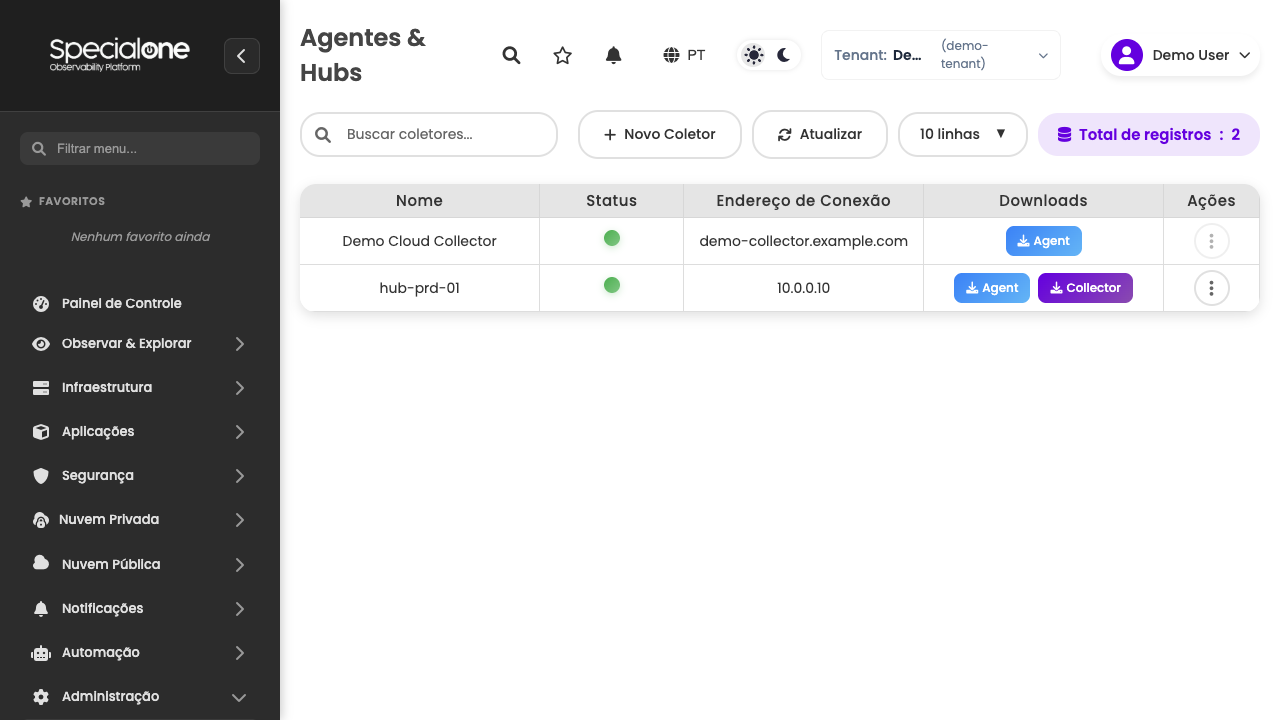Click the SpecialOne logo
The width and height of the screenshot is (1280, 720).
[x=120, y=54]
